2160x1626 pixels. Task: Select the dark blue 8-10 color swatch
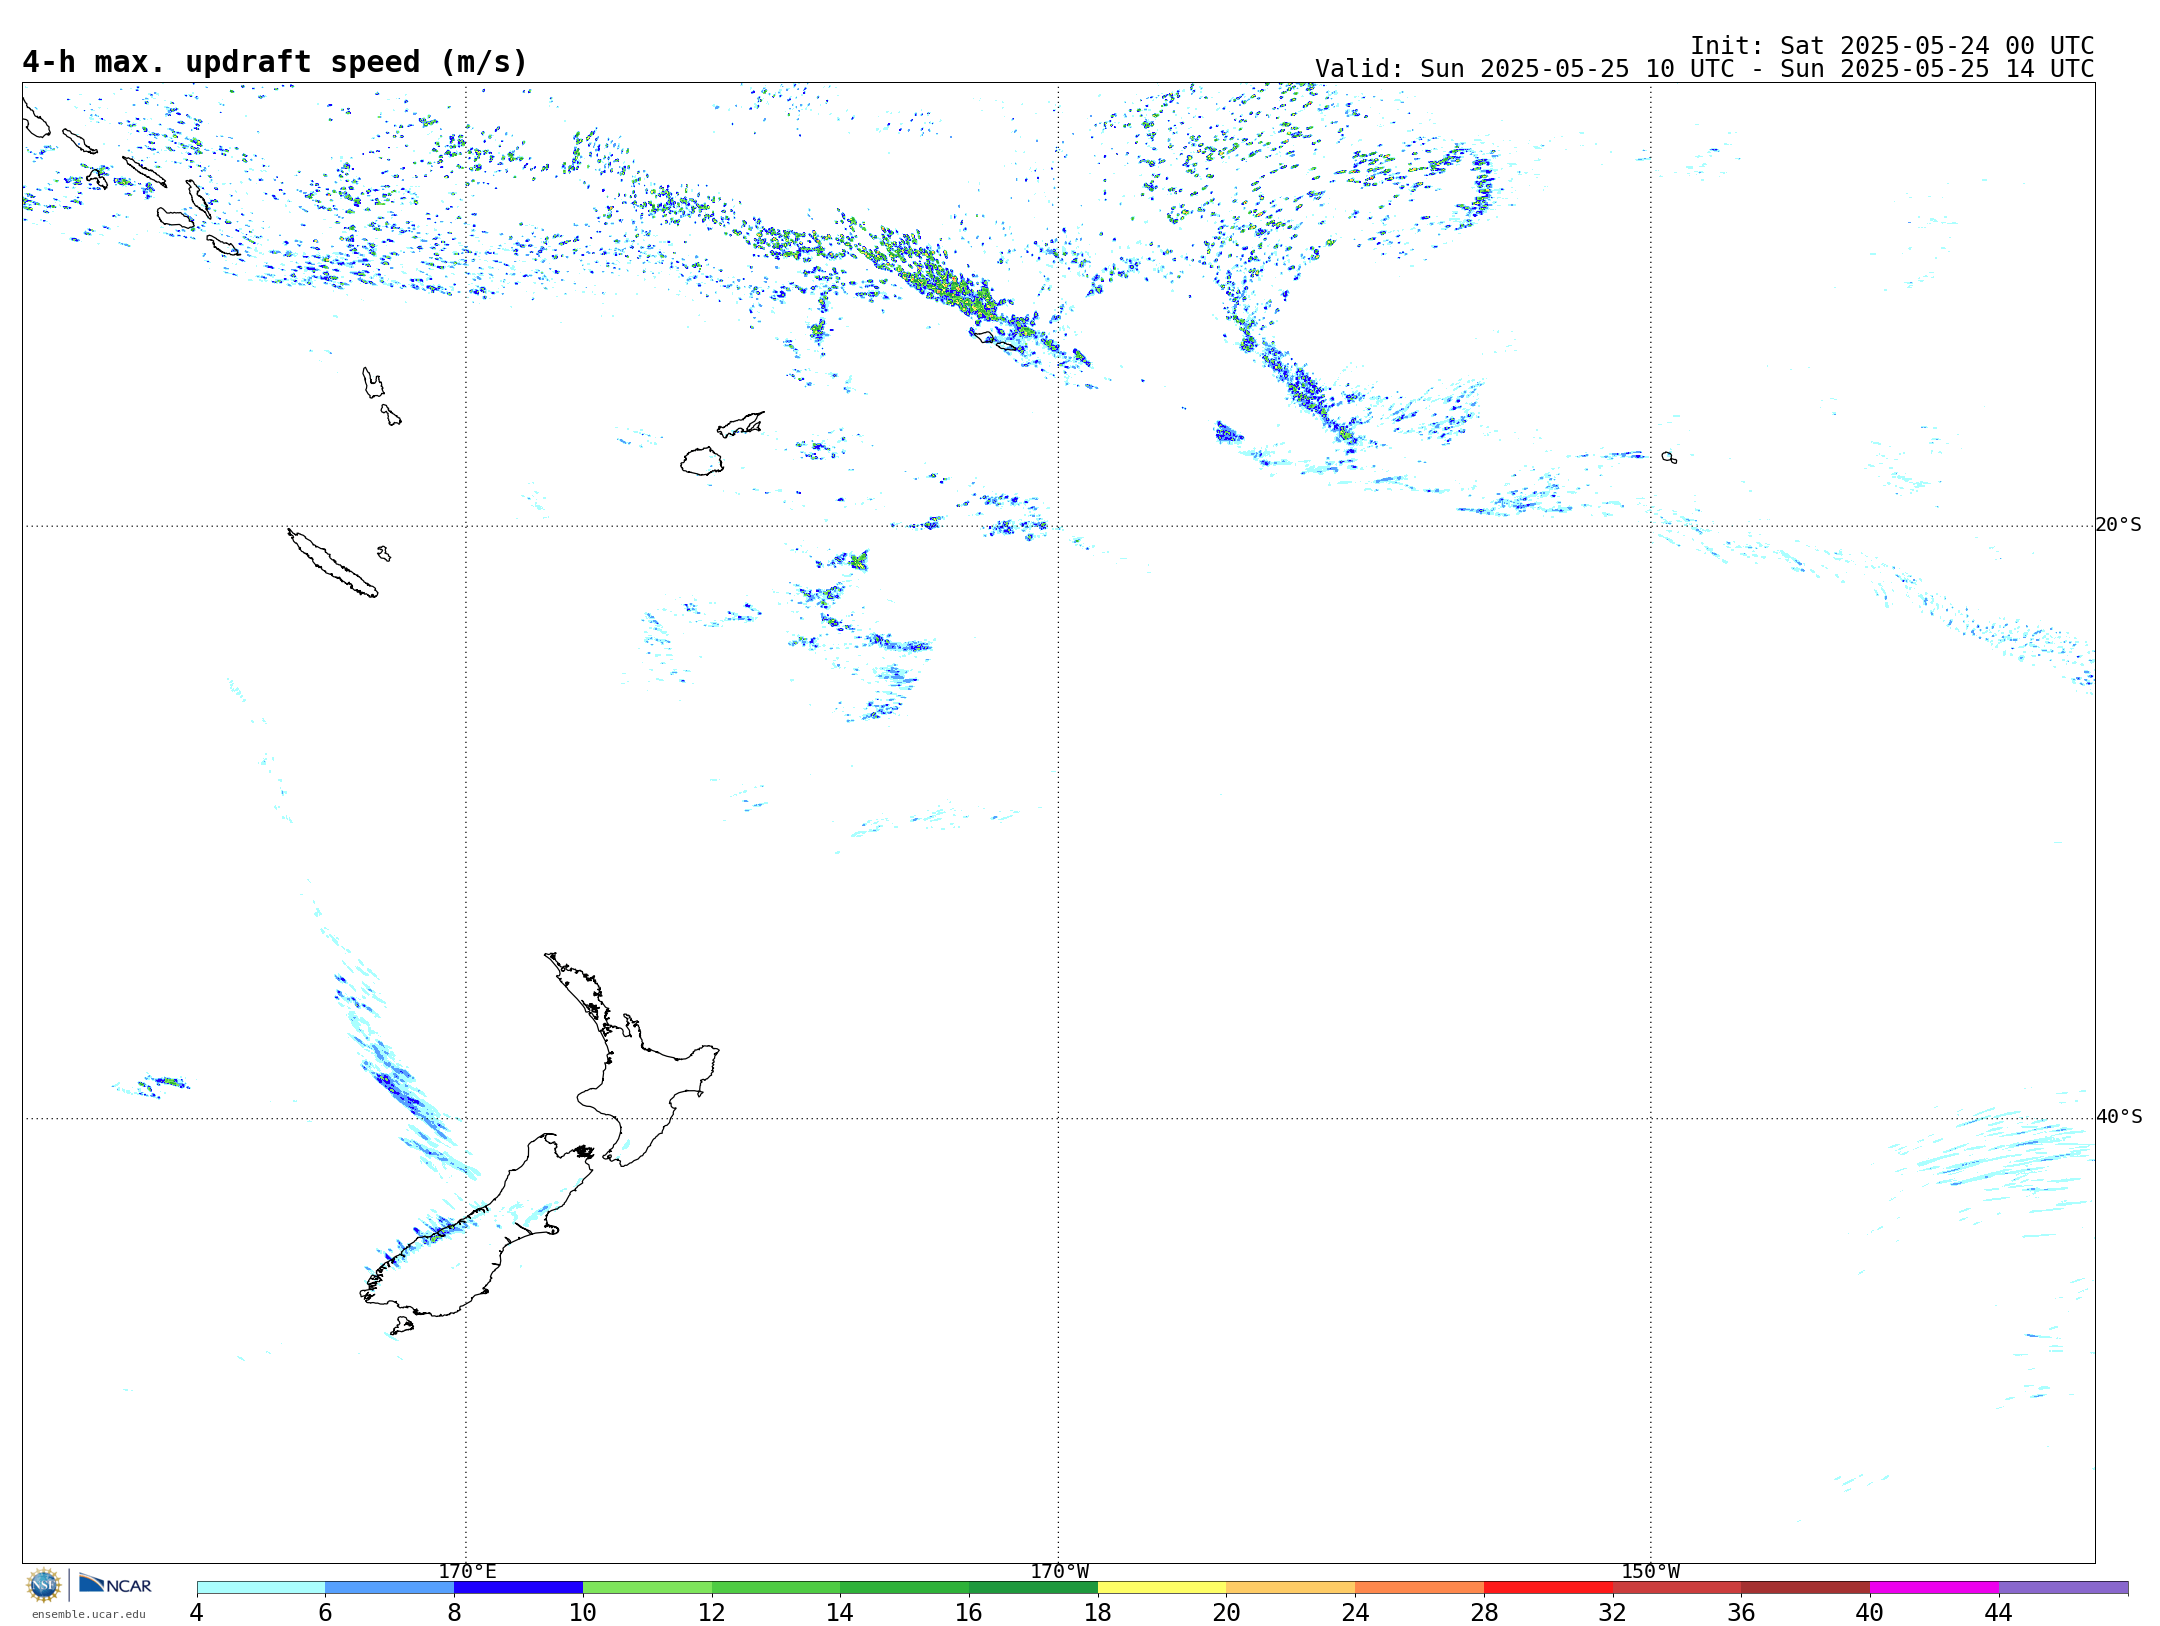click(519, 1588)
